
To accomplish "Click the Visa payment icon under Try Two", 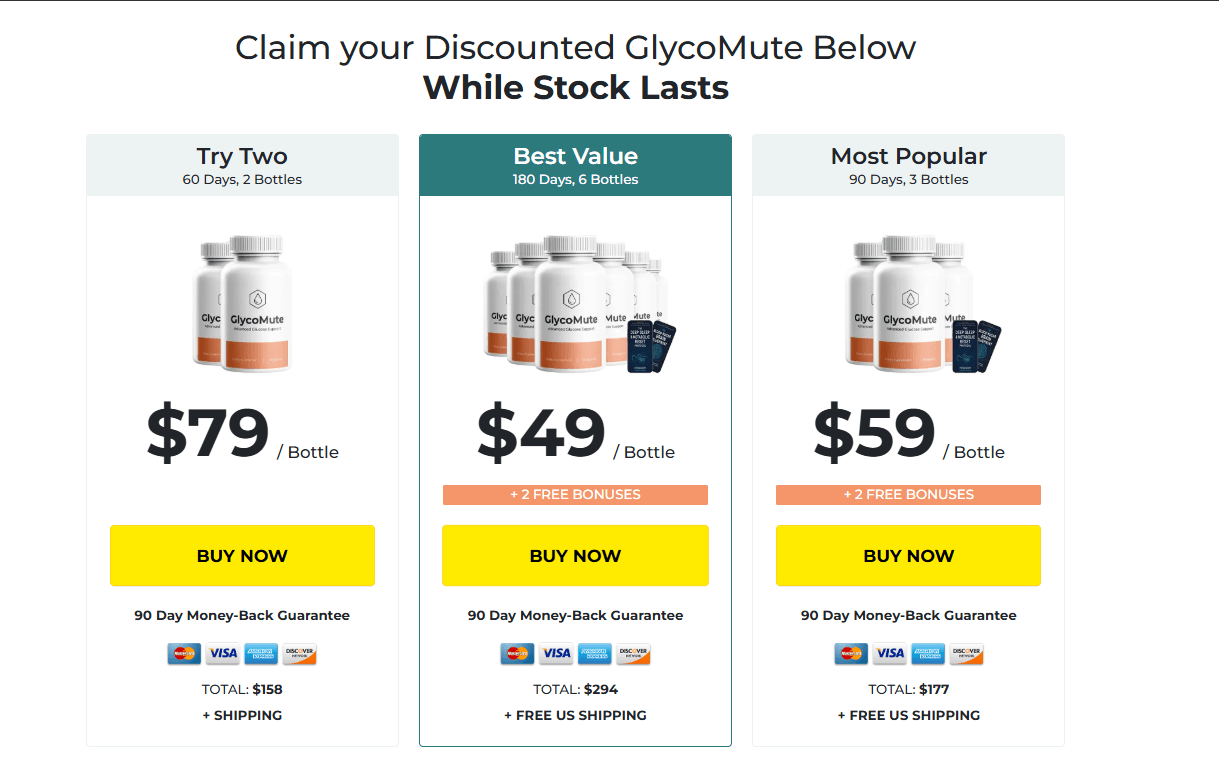I will point(222,654).
